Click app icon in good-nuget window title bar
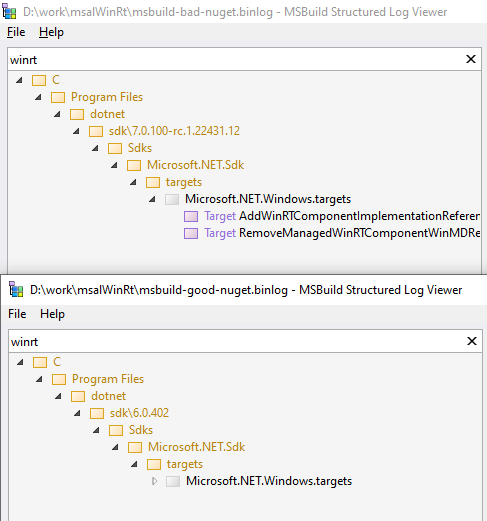This screenshot has height=521, width=487. 16,289
